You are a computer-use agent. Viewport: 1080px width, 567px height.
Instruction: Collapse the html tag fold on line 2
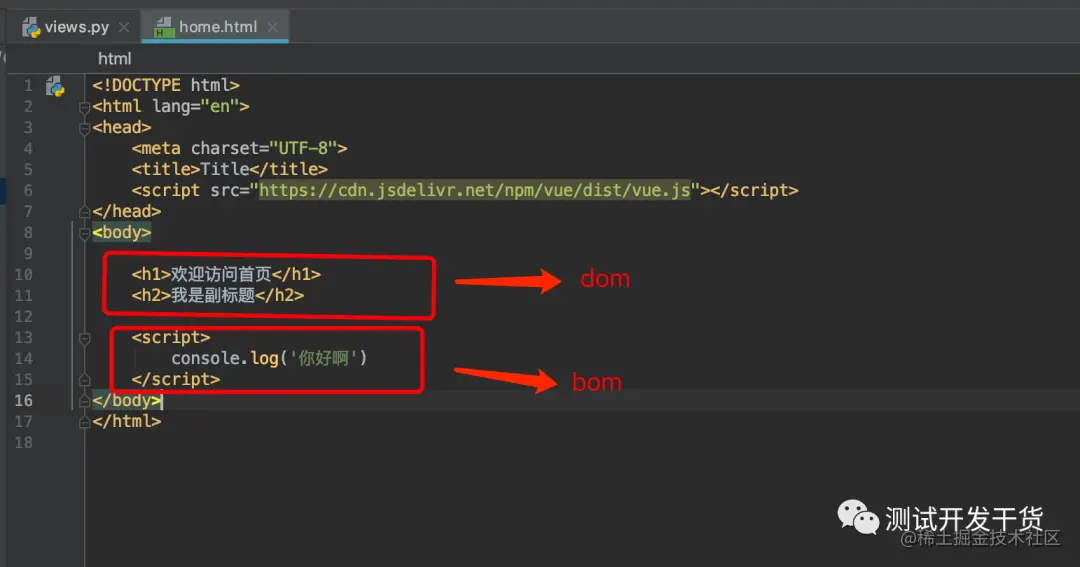tap(84, 107)
